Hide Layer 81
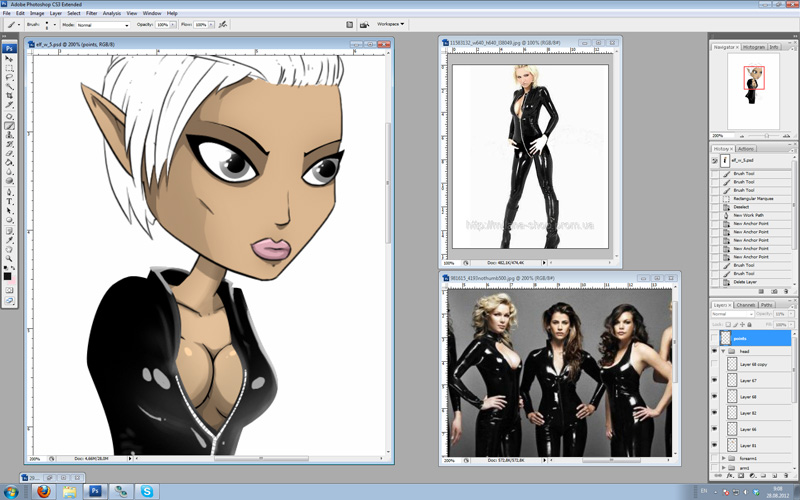 pos(714,445)
